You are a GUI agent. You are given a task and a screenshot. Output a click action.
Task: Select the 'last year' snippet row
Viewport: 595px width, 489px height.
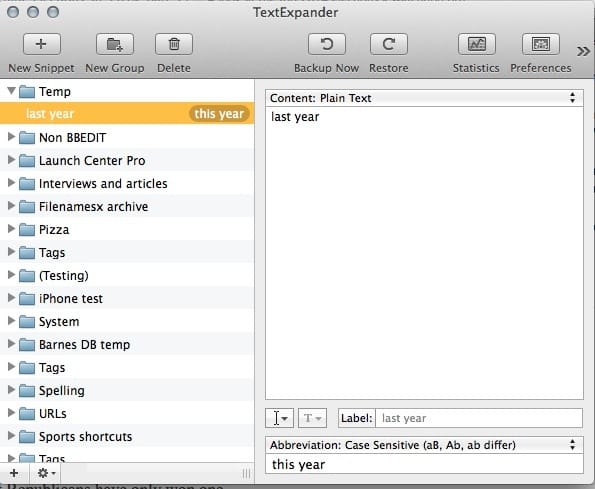coord(127,113)
